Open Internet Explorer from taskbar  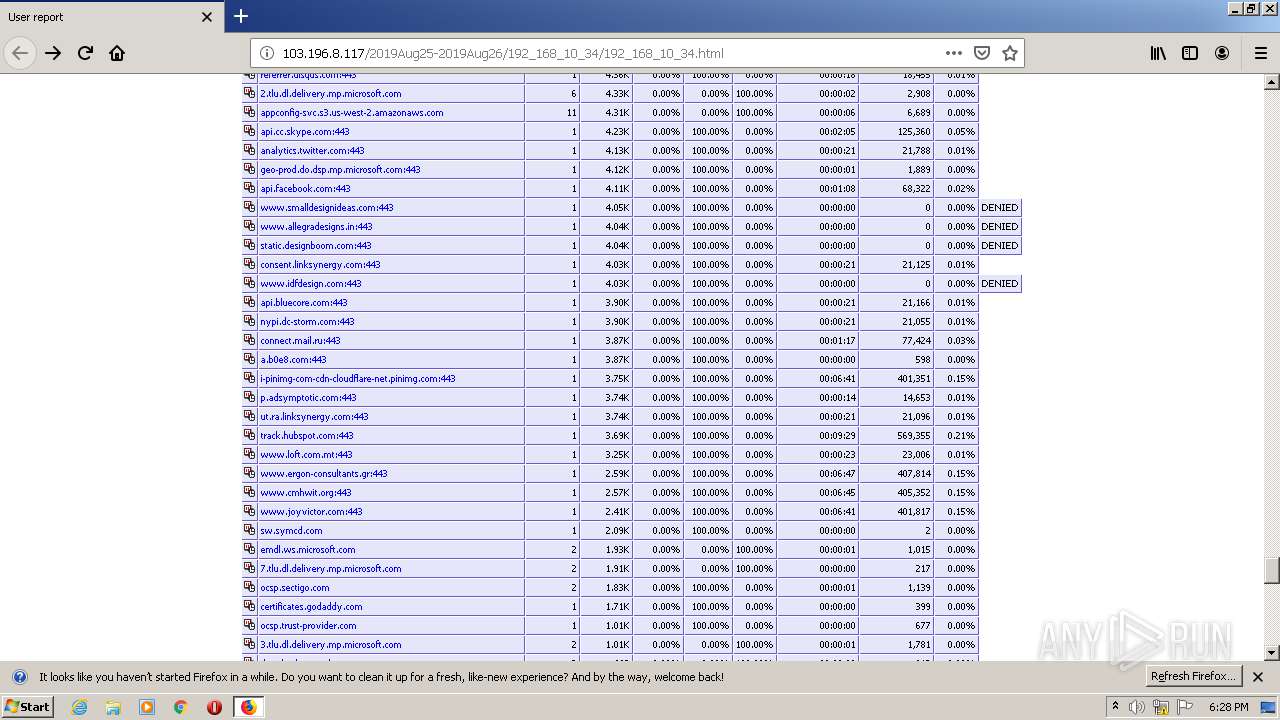(x=80, y=707)
